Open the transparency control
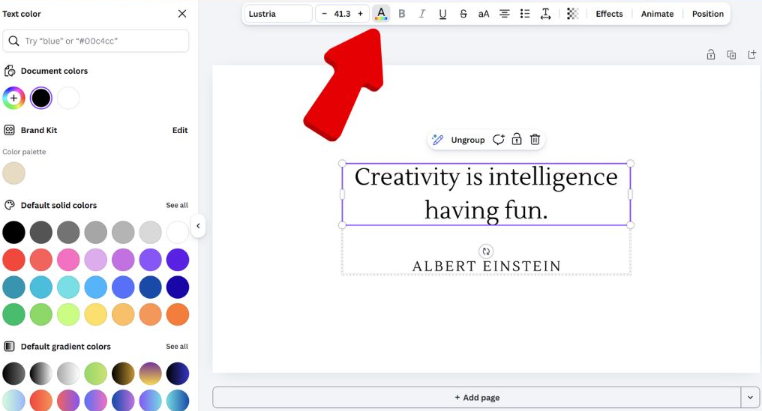 (x=572, y=14)
